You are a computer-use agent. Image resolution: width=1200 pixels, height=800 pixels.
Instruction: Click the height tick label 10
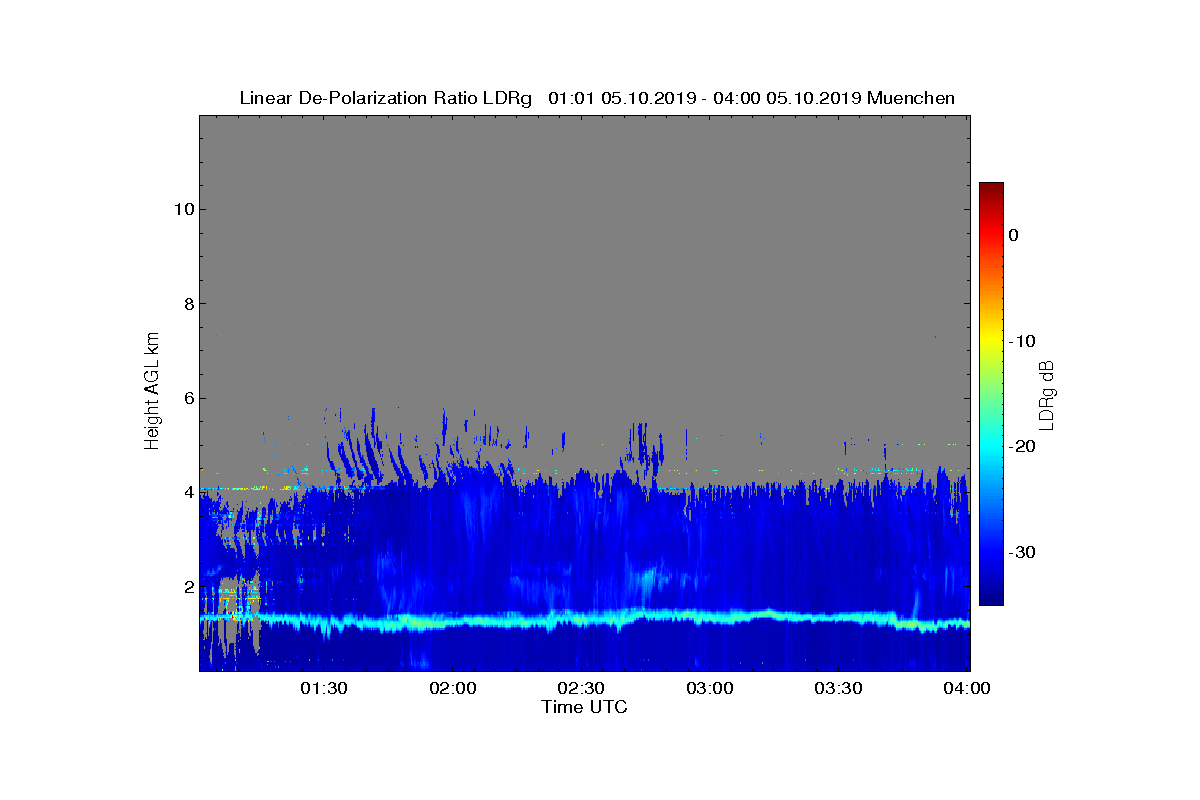[183, 209]
